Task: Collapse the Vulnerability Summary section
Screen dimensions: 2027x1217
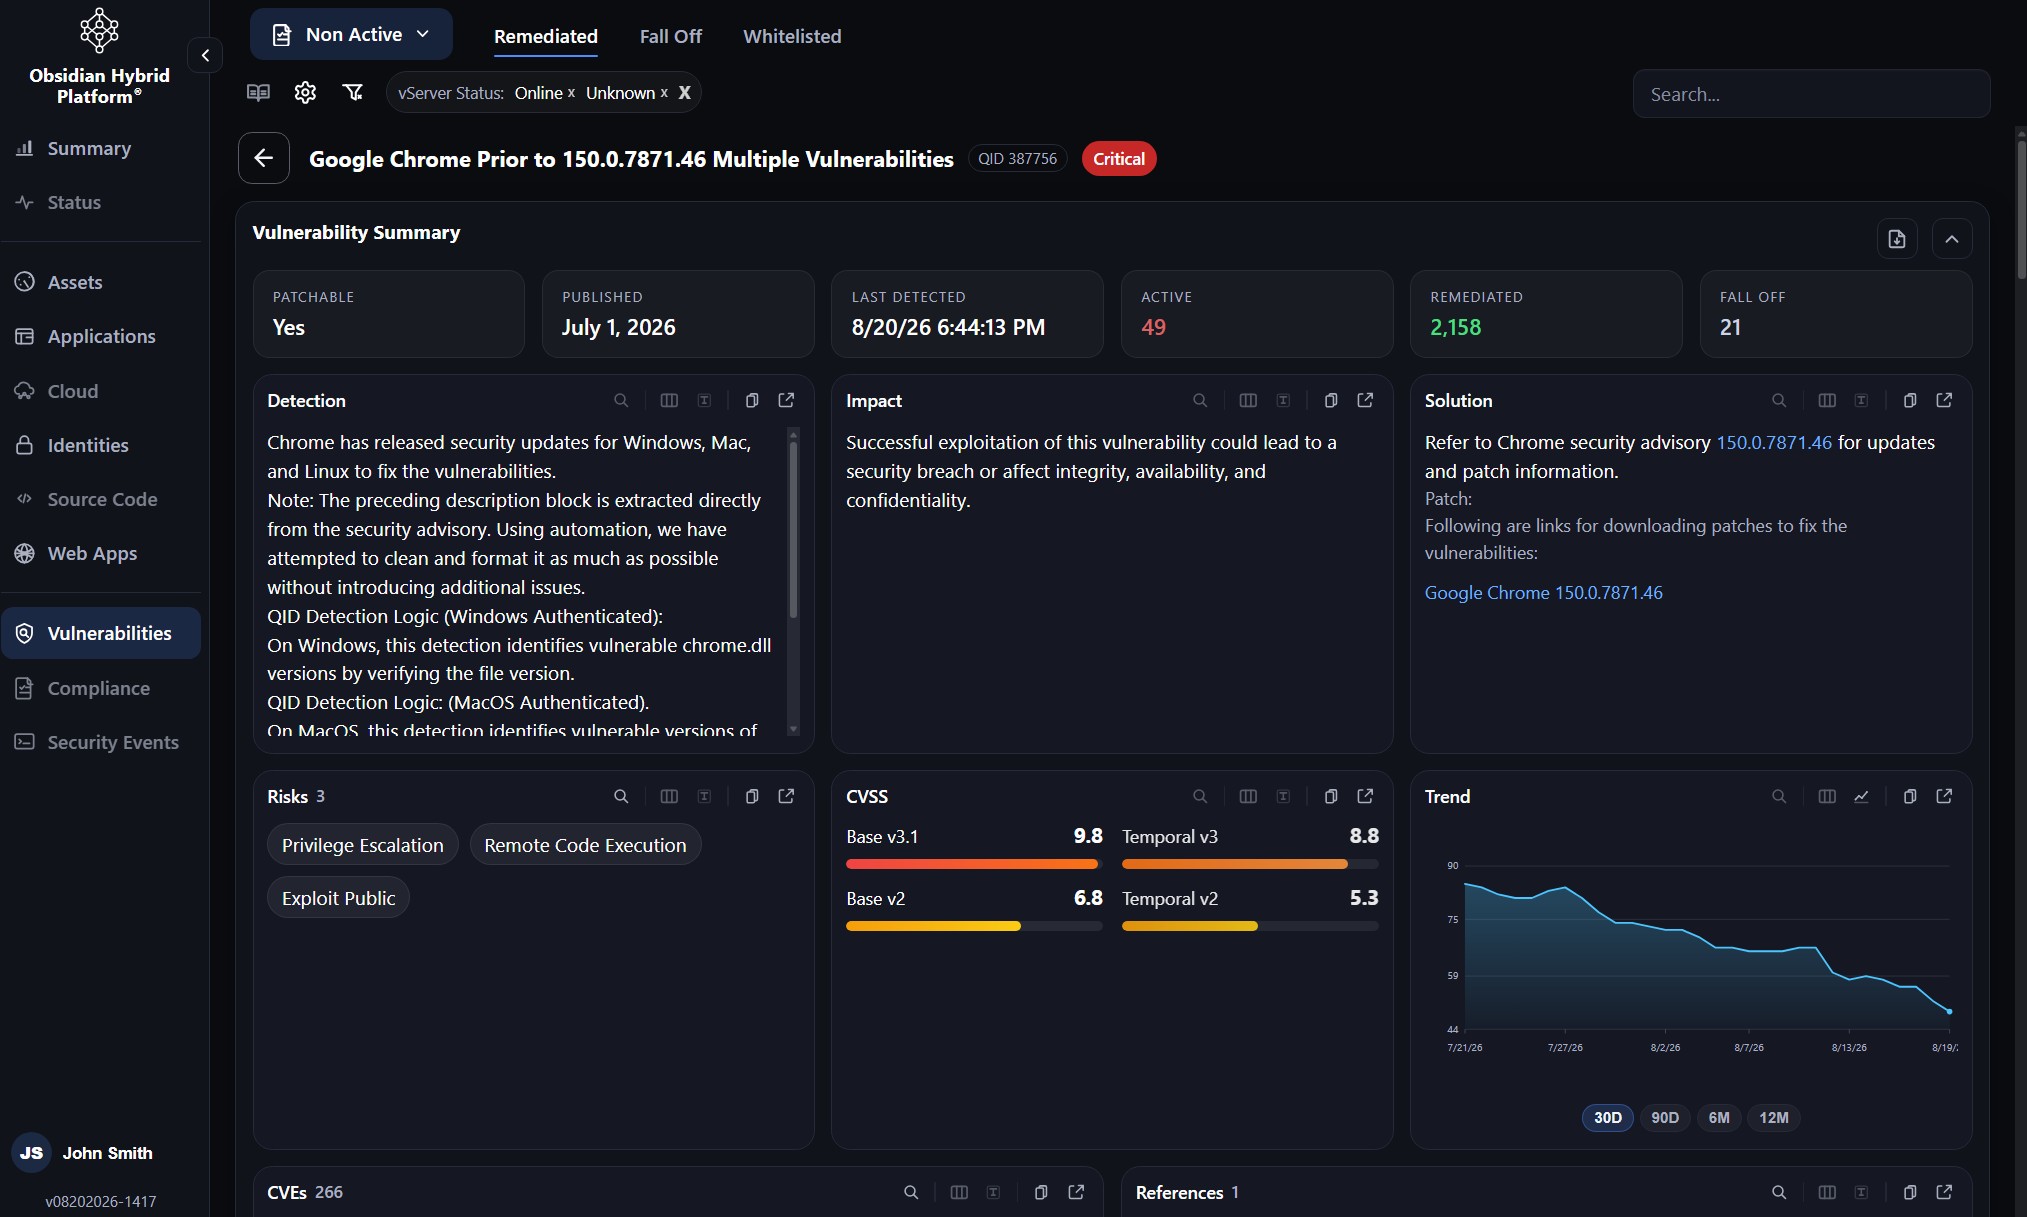Action: coord(1952,239)
